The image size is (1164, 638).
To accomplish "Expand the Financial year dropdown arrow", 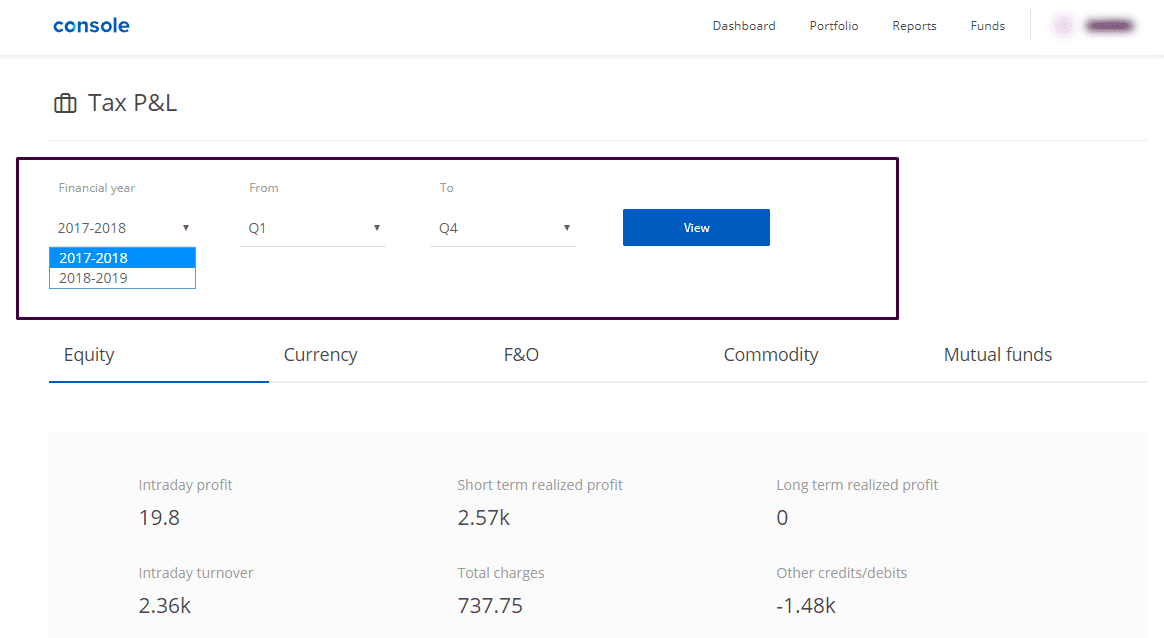I will click(186, 228).
